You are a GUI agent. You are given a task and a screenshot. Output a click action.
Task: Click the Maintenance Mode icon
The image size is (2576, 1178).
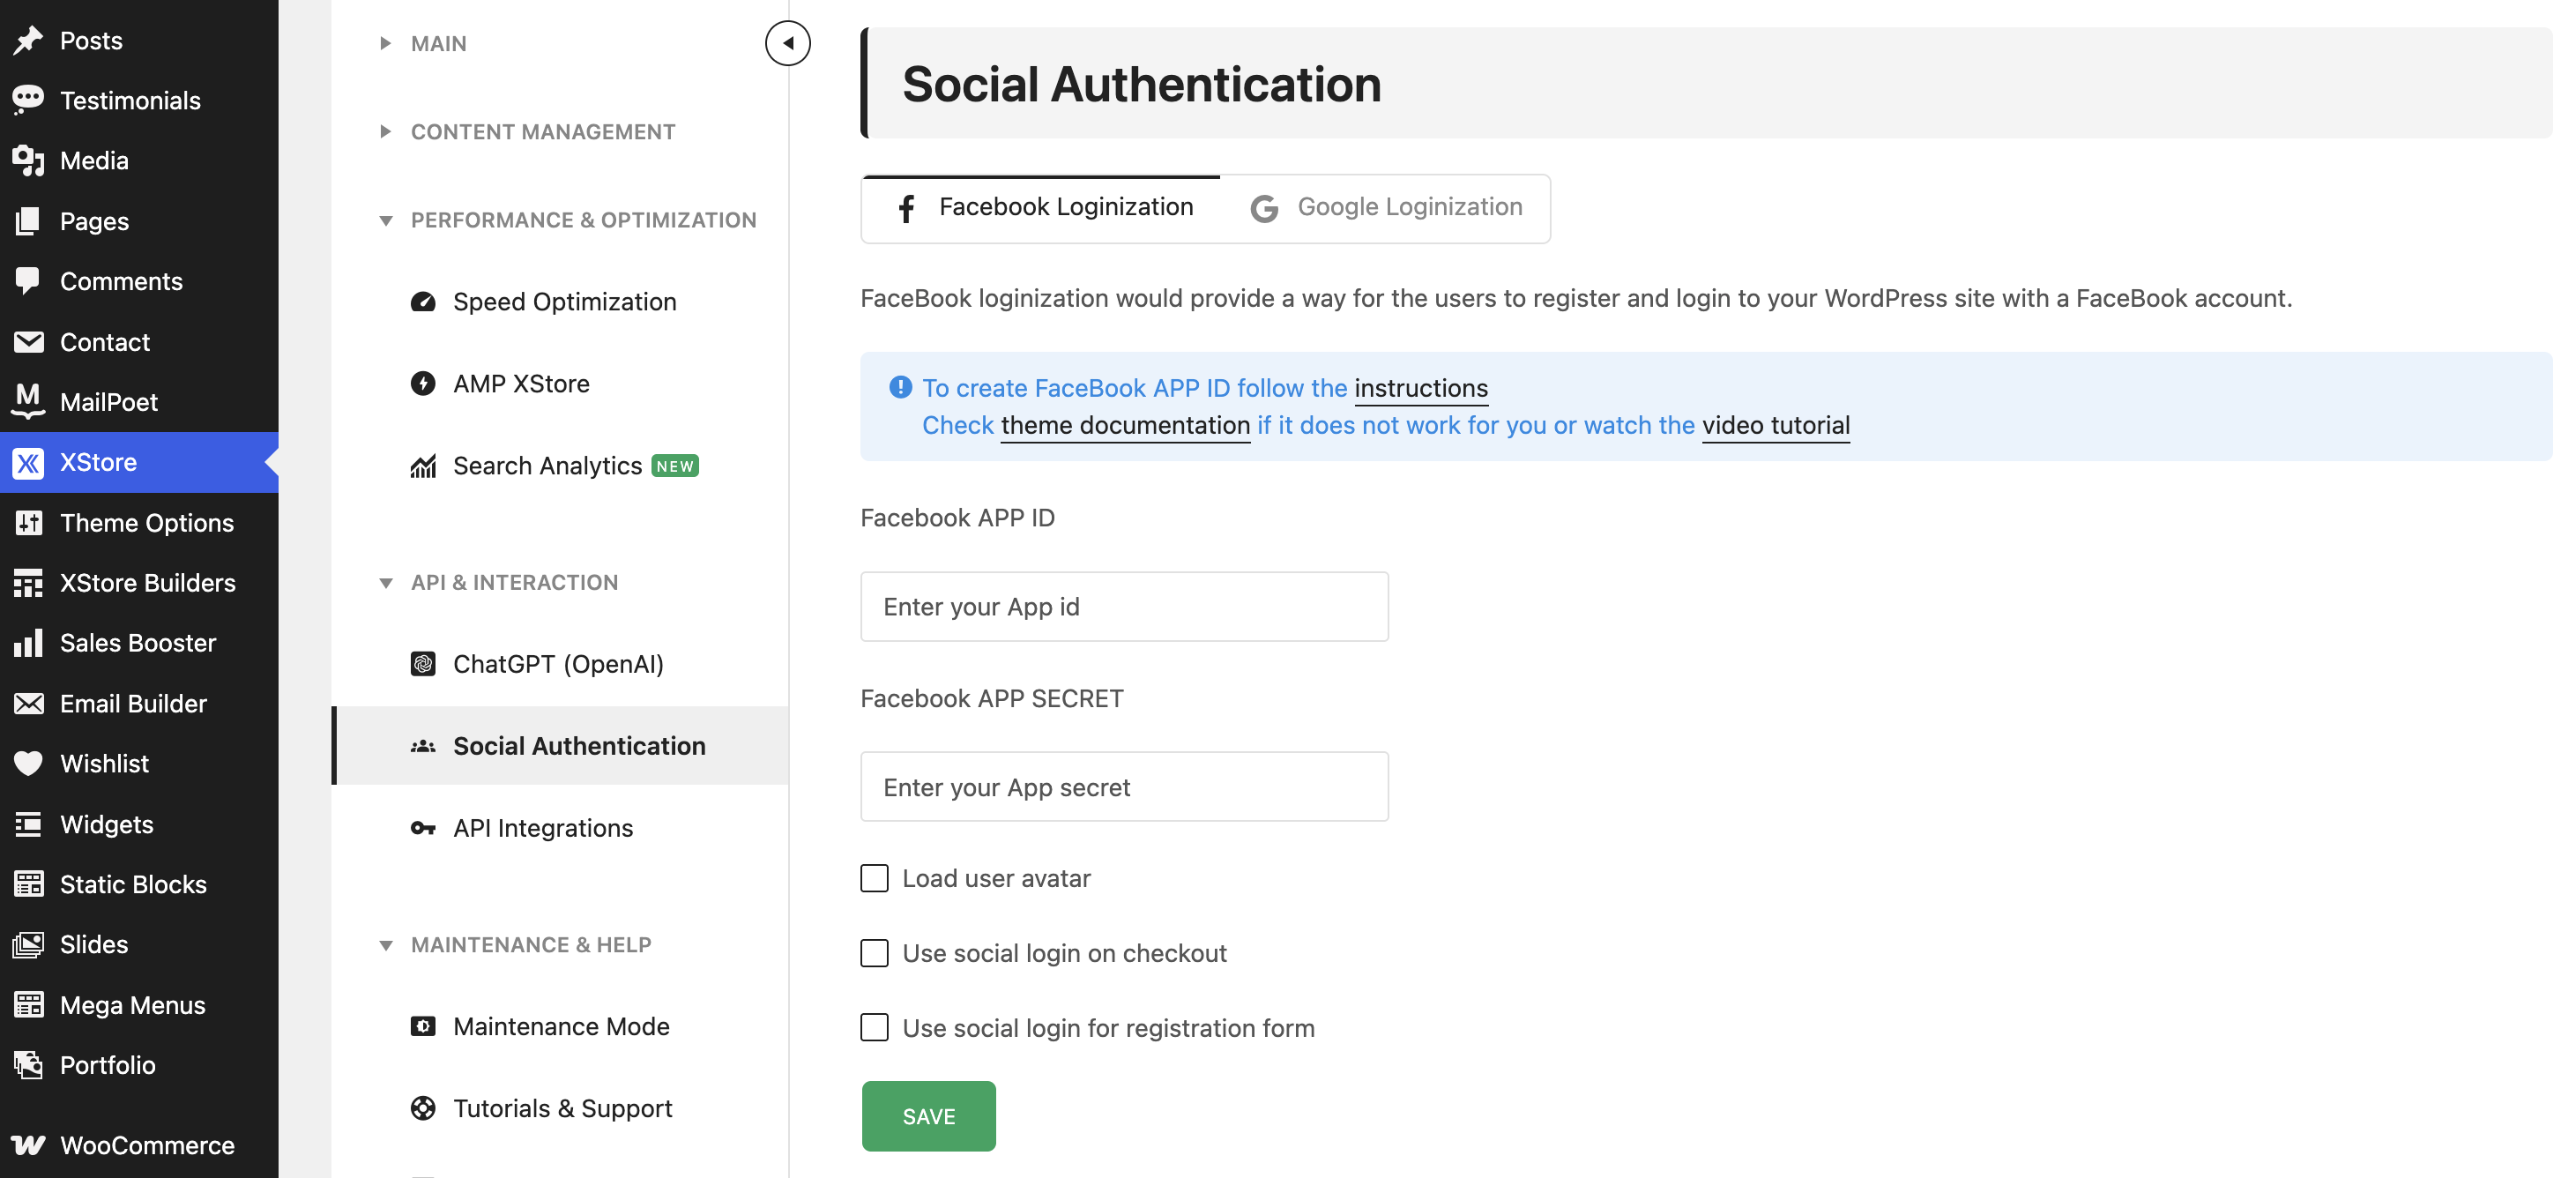click(x=423, y=1026)
